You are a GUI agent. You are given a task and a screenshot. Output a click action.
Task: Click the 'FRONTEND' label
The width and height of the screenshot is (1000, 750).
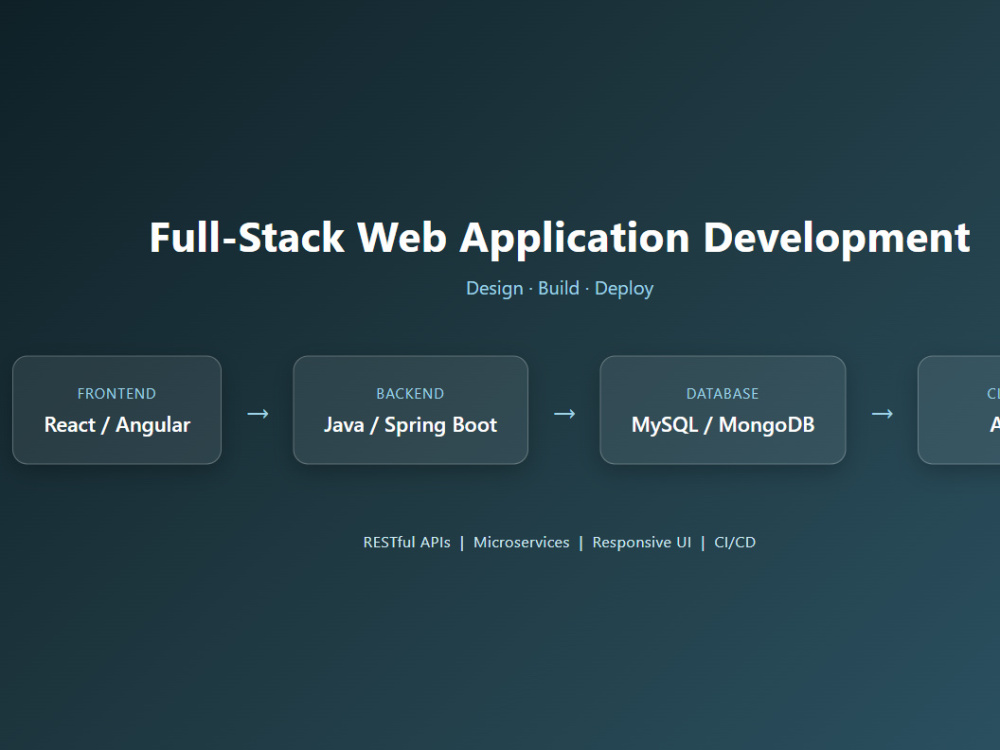117,393
